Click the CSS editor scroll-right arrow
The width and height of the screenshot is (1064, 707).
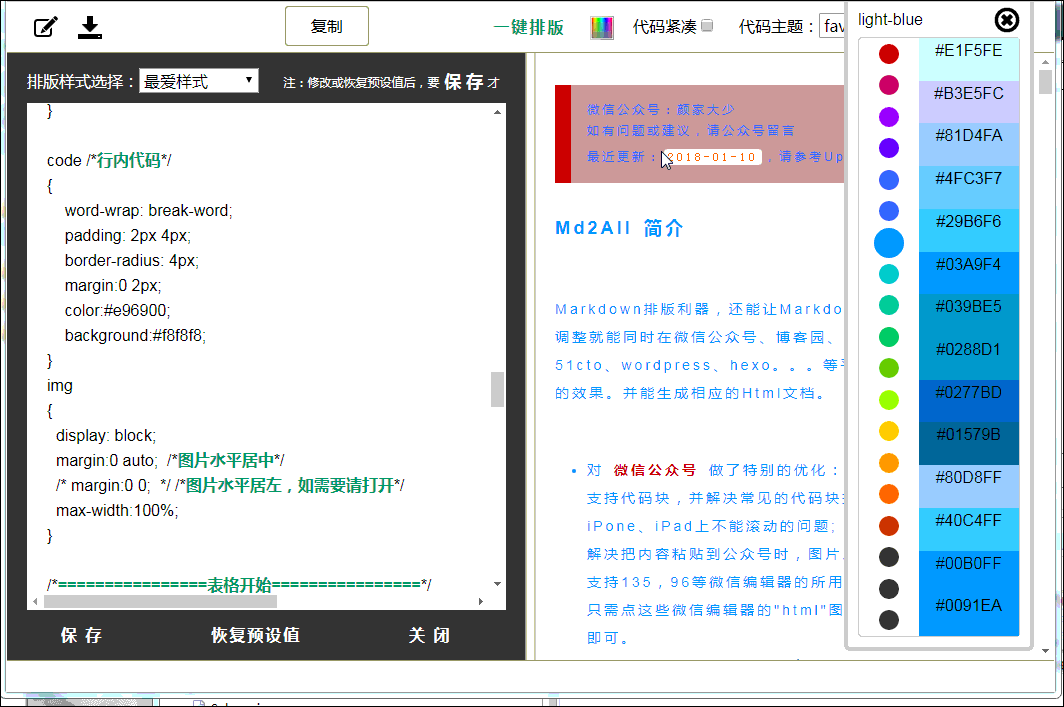[480, 602]
